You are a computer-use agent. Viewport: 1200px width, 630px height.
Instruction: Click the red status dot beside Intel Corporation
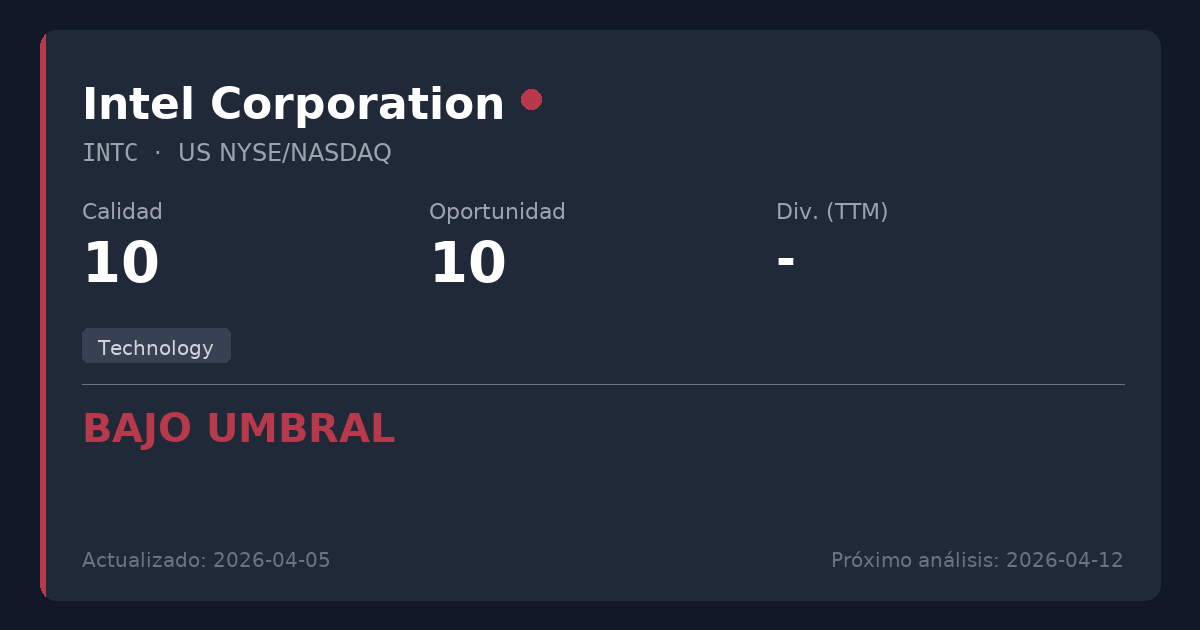(x=531, y=99)
